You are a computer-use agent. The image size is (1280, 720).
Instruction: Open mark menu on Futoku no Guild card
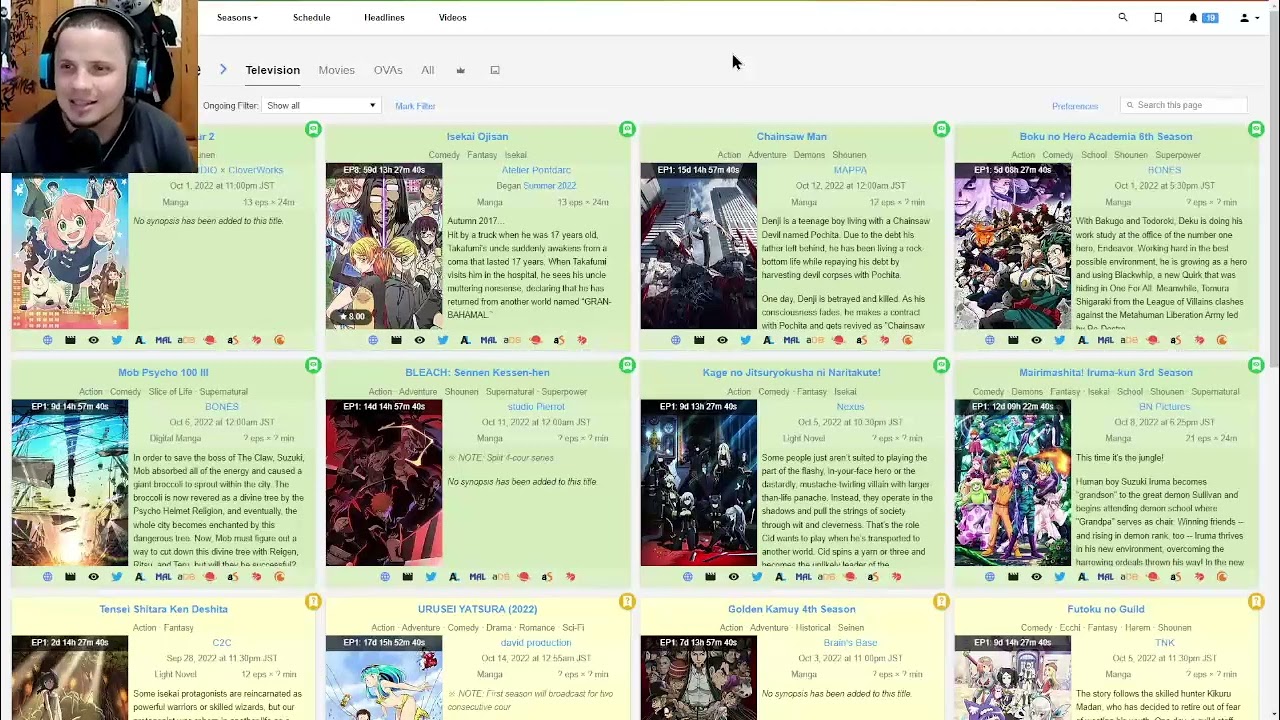pos(1256,601)
